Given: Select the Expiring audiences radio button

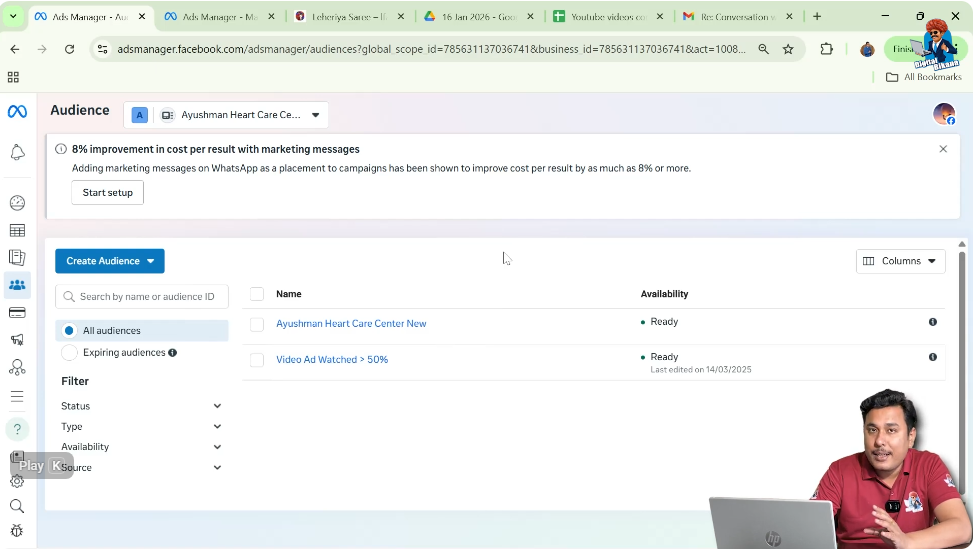Looking at the screenshot, I should [x=69, y=353].
